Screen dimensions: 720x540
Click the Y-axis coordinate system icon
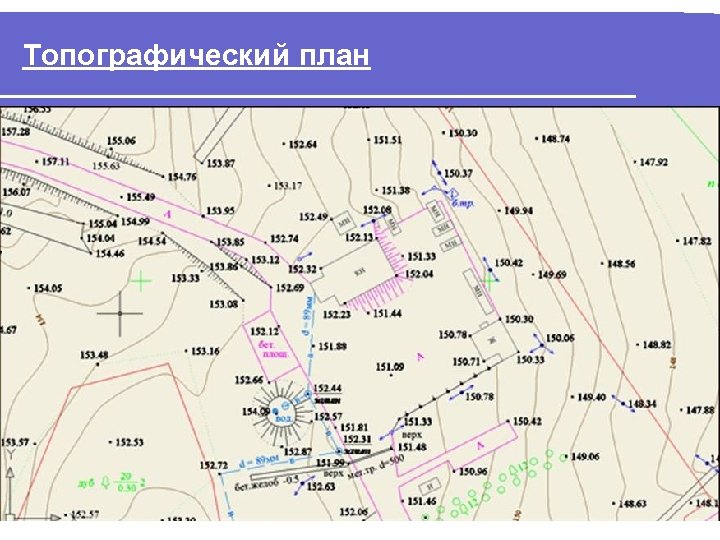click(x=10, y=482)
